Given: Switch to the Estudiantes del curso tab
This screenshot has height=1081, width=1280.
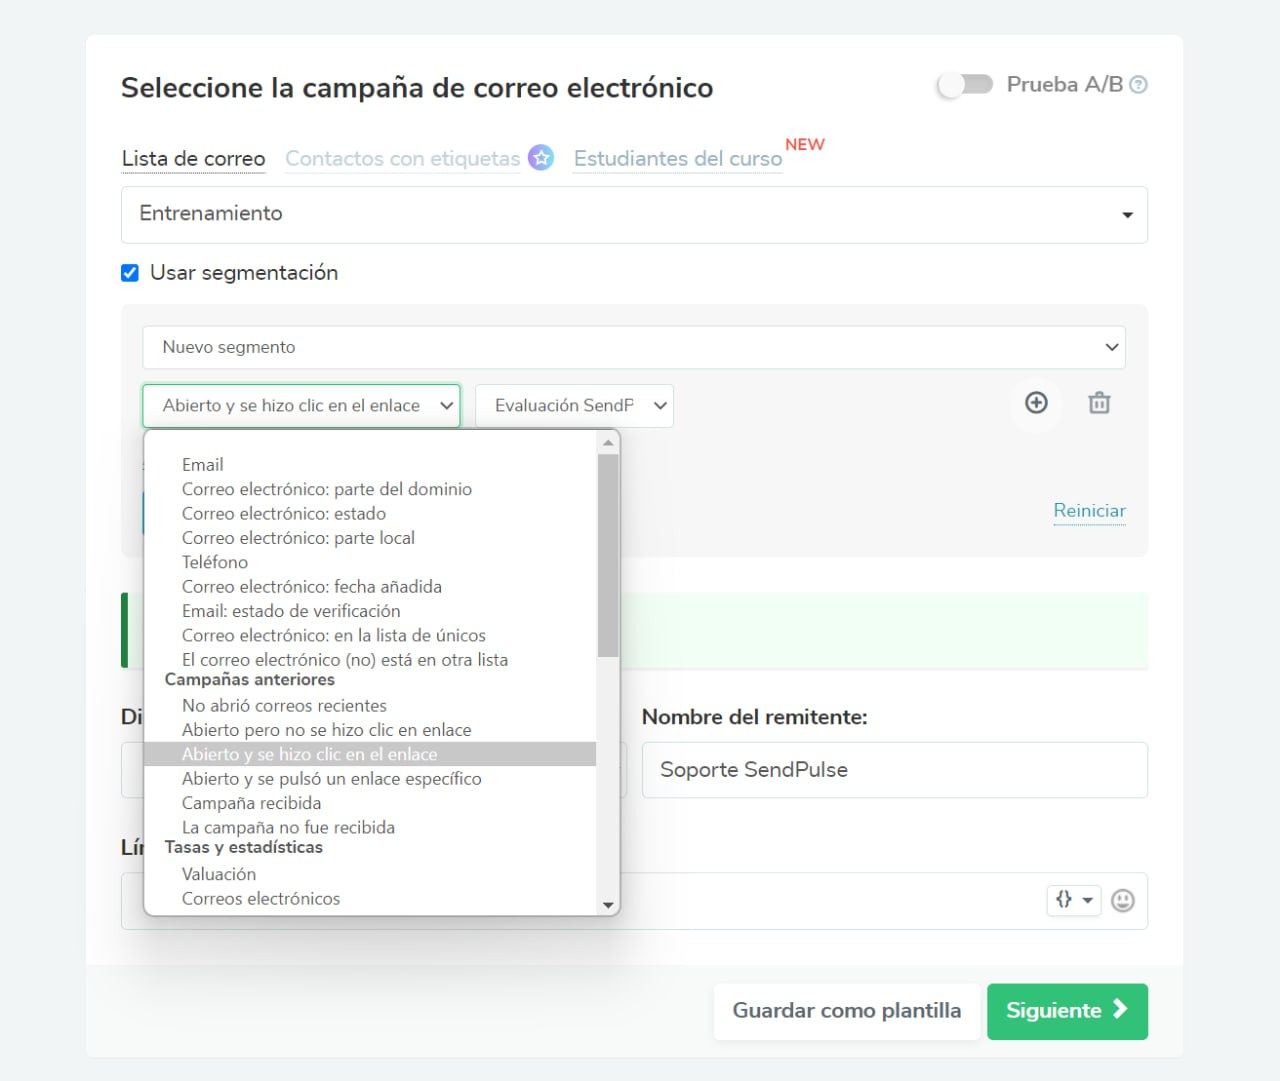Looking at the screenshot, I should 678,159.
